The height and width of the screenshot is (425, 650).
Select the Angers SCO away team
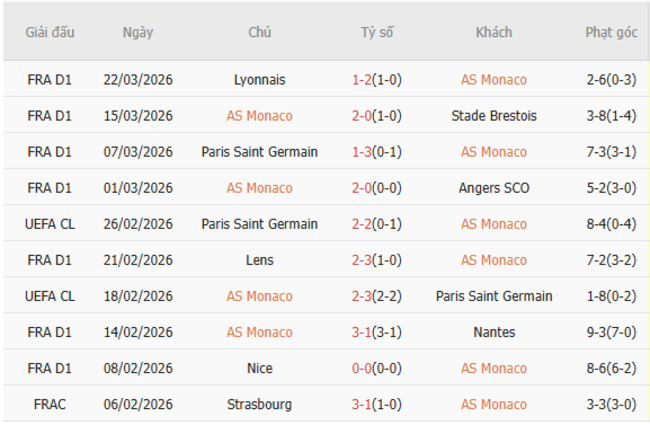494,188
